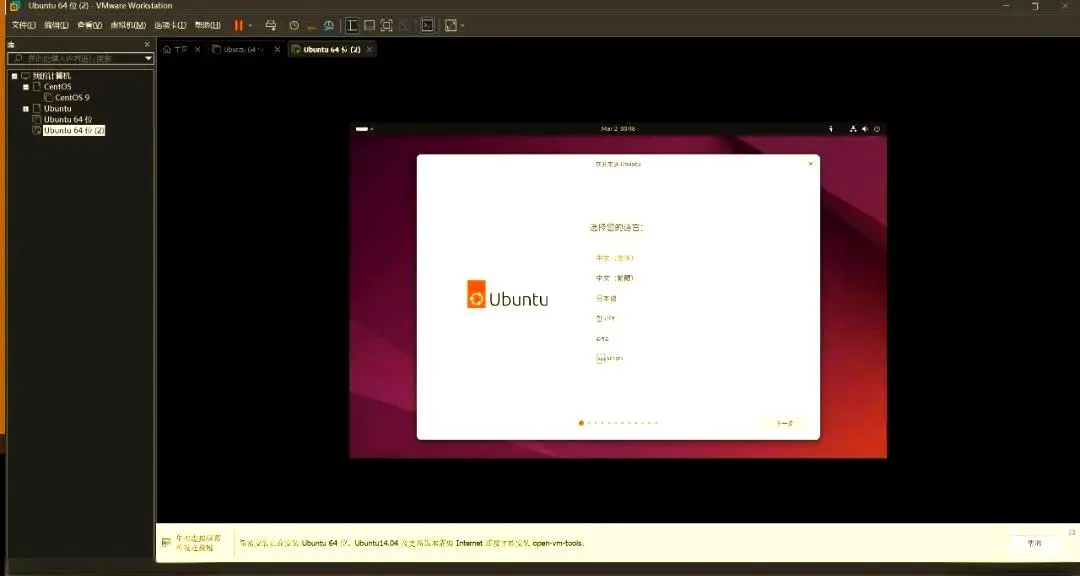Click the Take snapshot clock icon

pos(294,25)
